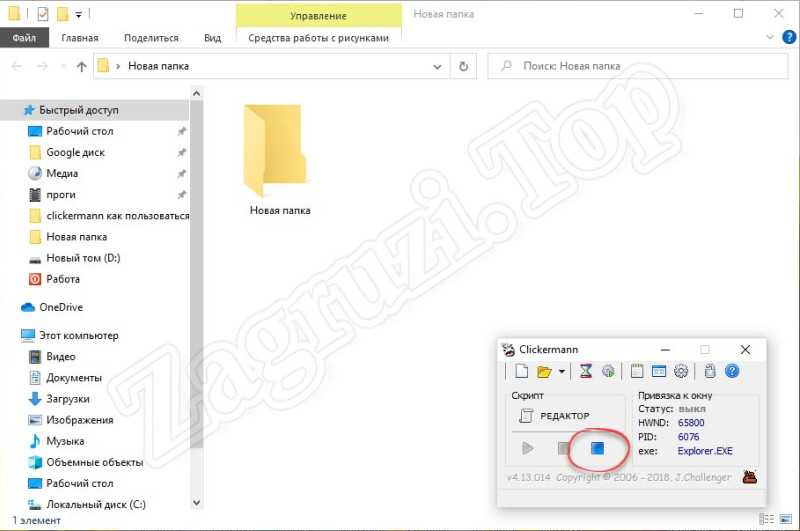Click the Поиск: Новая папка search box

coord(638,66)
